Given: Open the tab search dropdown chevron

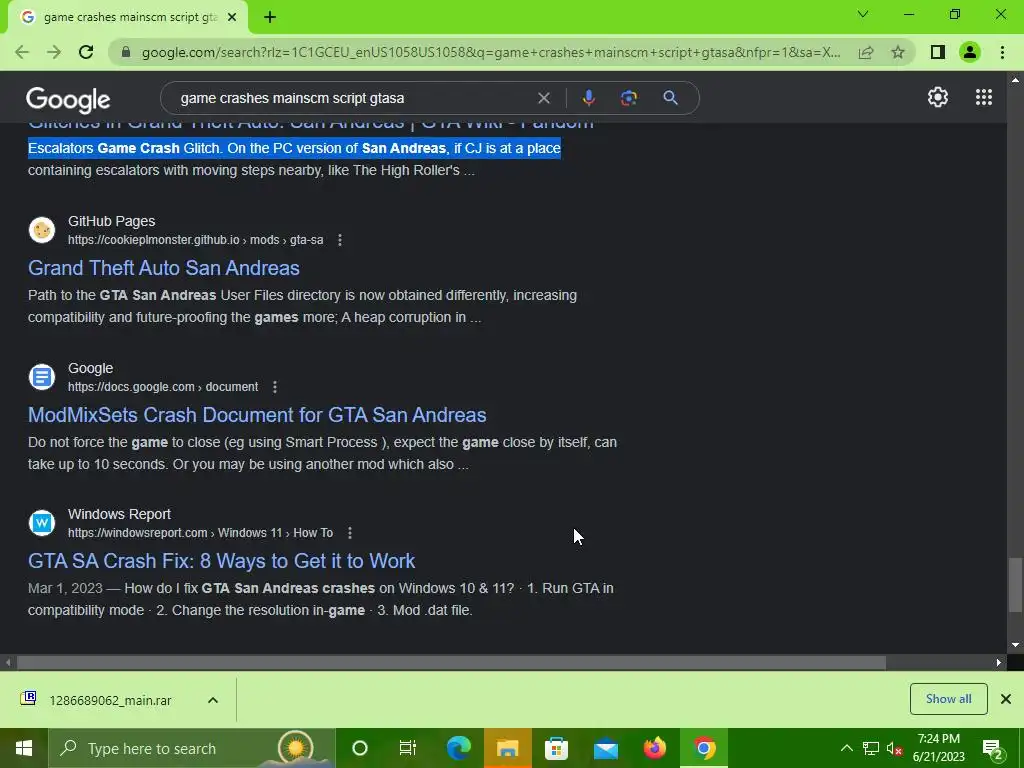Looking at the screenshot, I should (863, 14).
